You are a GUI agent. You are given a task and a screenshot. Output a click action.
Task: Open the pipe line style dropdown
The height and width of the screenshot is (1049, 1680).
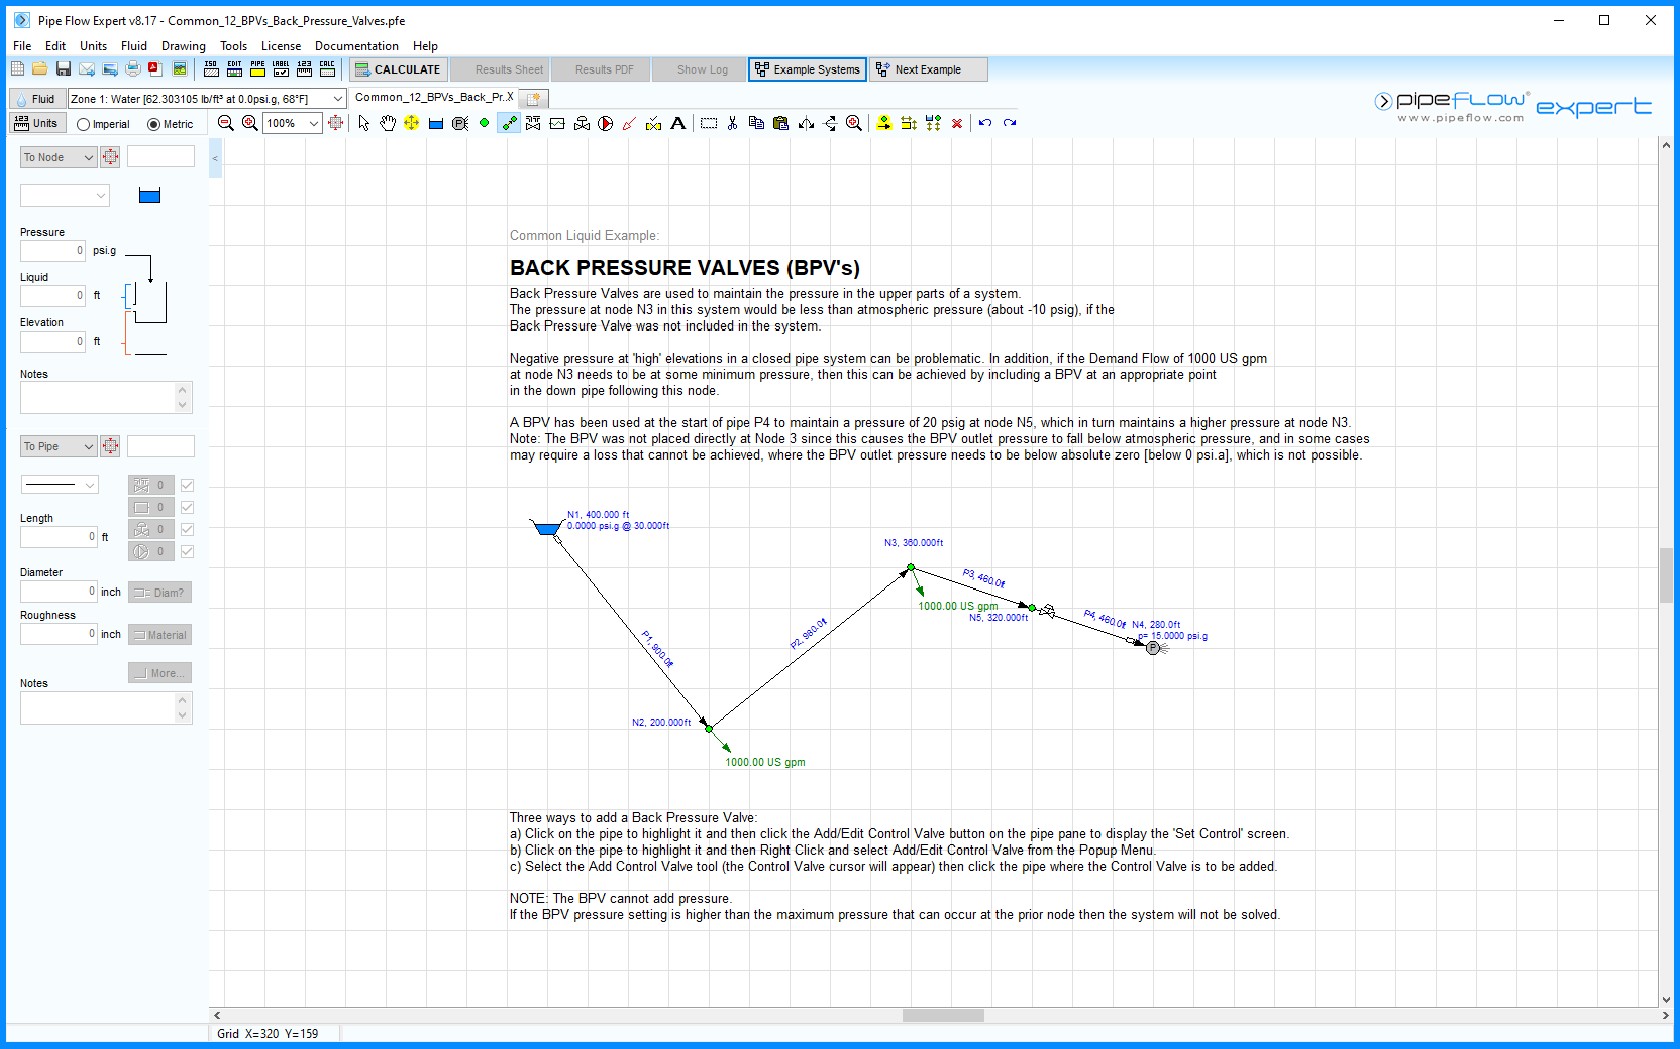click(x=59, y=485)
